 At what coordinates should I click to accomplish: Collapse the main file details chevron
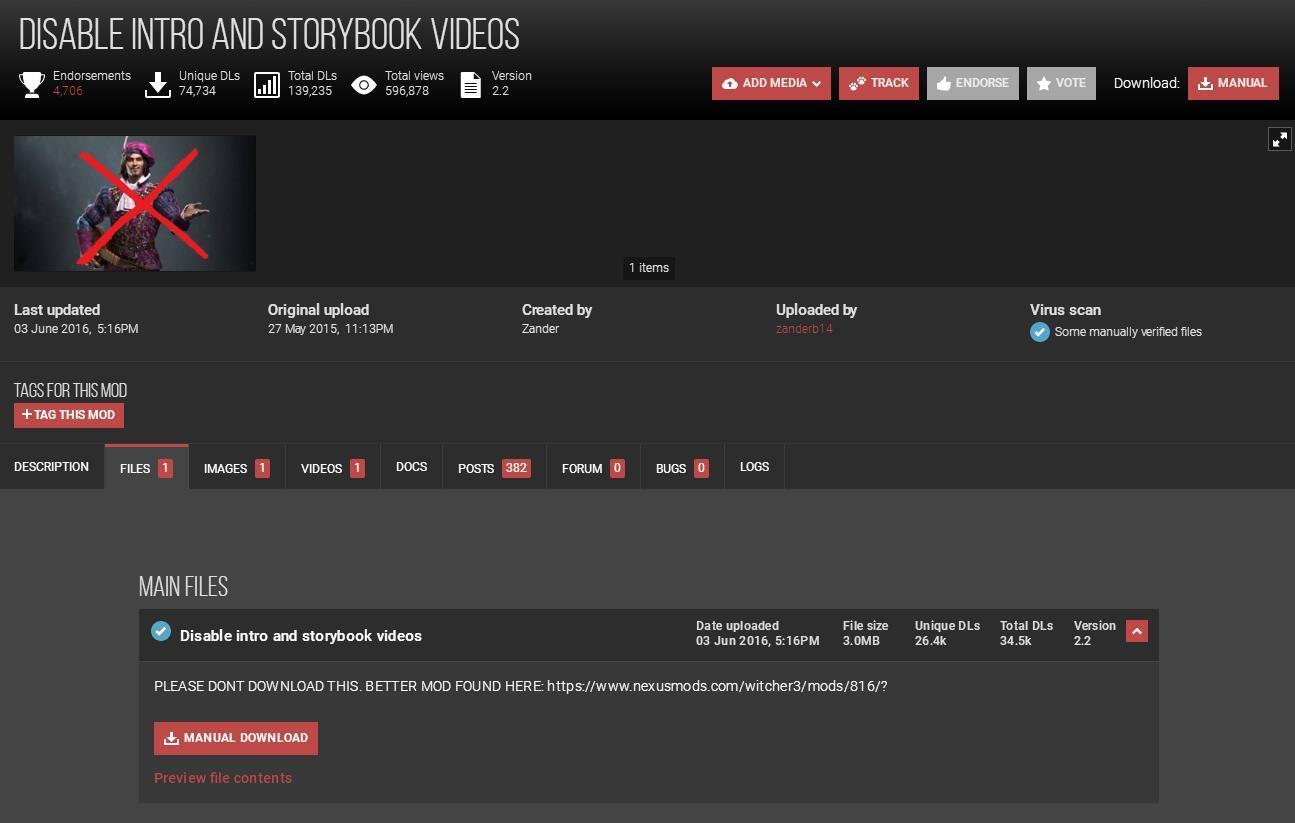(x=1136, y=631)
